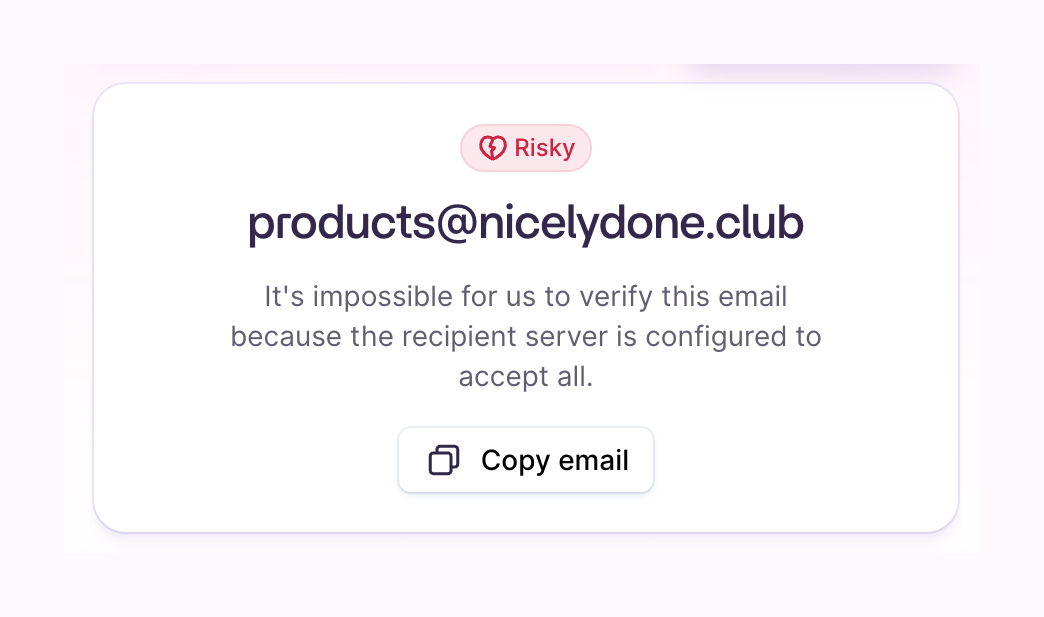Click the "@" symbol in the email address
Viewport: 1044px width, 617px height.
tap(456, 224)
